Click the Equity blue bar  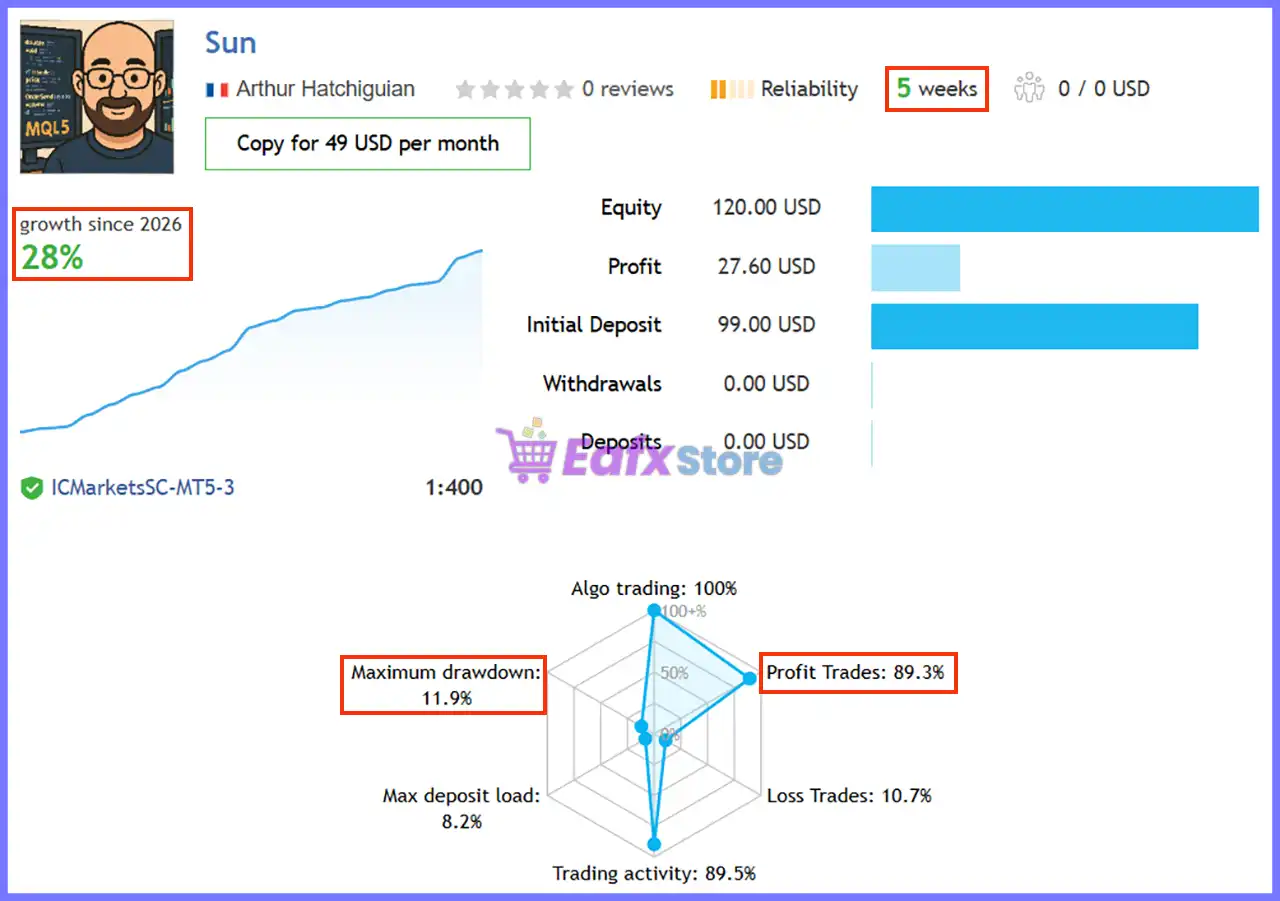click(x=1065, y=208)
